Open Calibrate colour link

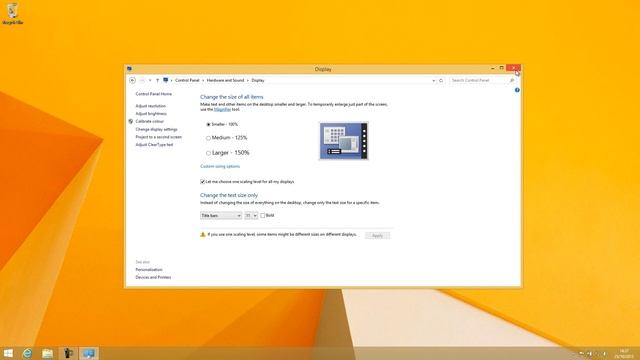click(149, 121)
